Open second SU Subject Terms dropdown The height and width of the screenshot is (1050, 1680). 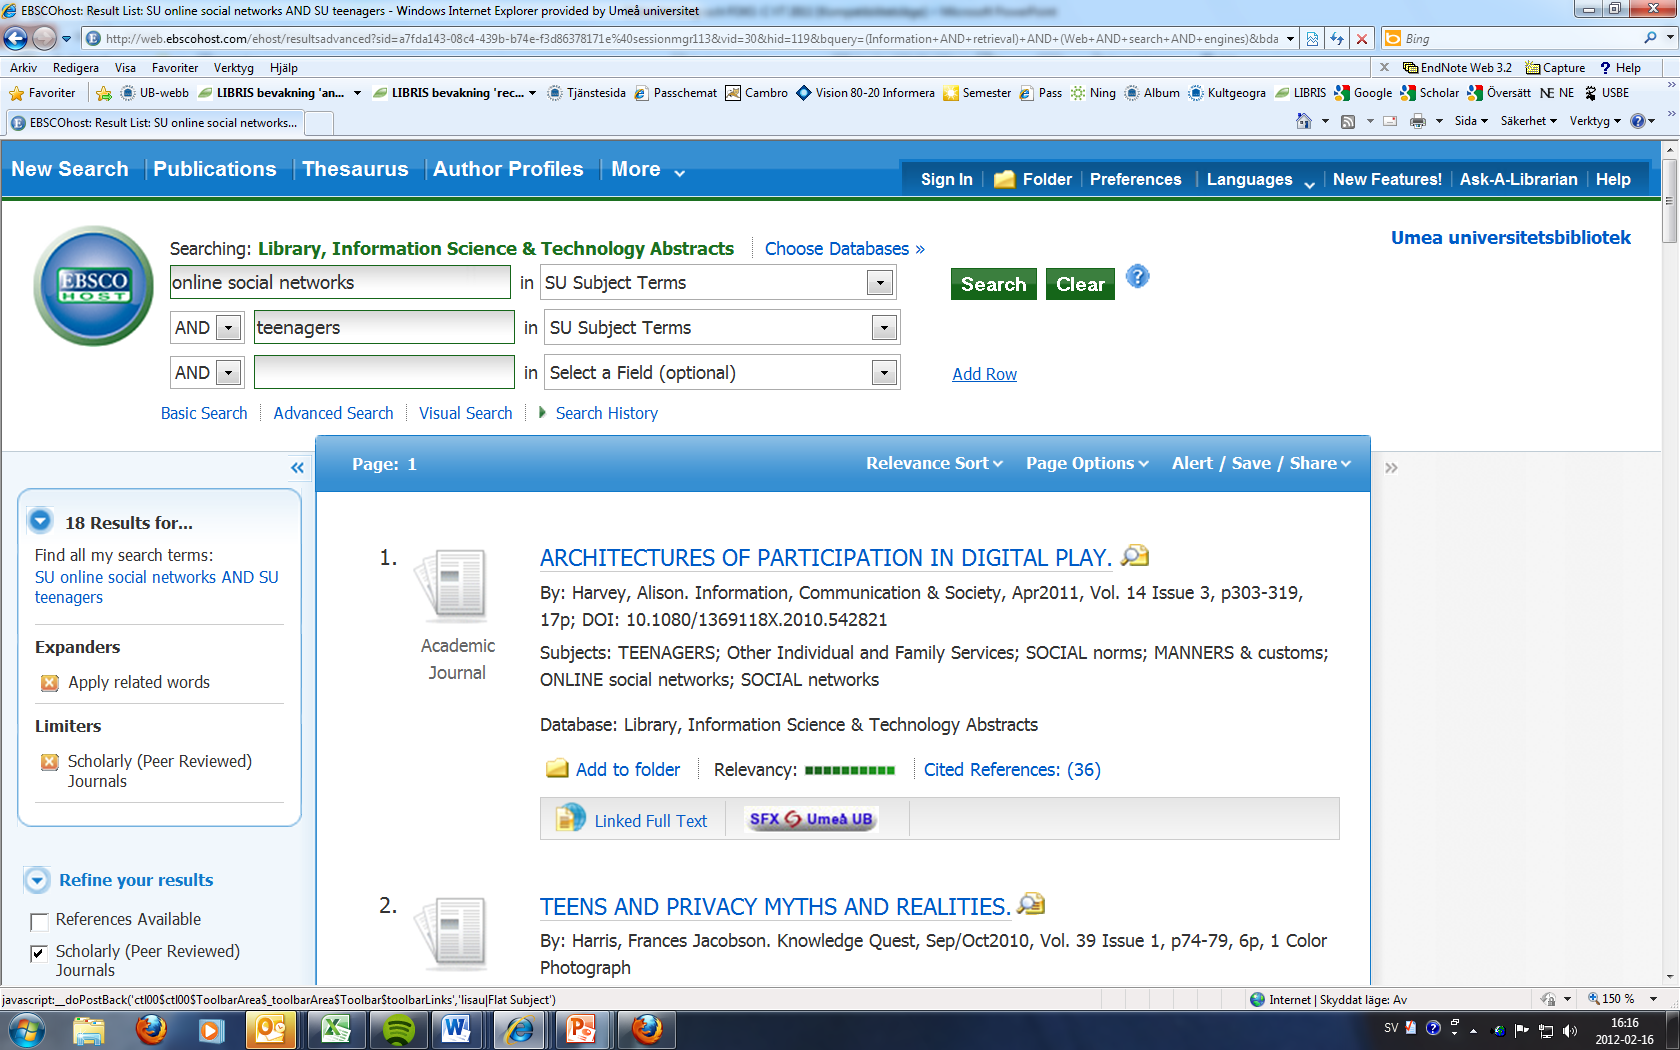pyautogui.click(x=883, y=328)
